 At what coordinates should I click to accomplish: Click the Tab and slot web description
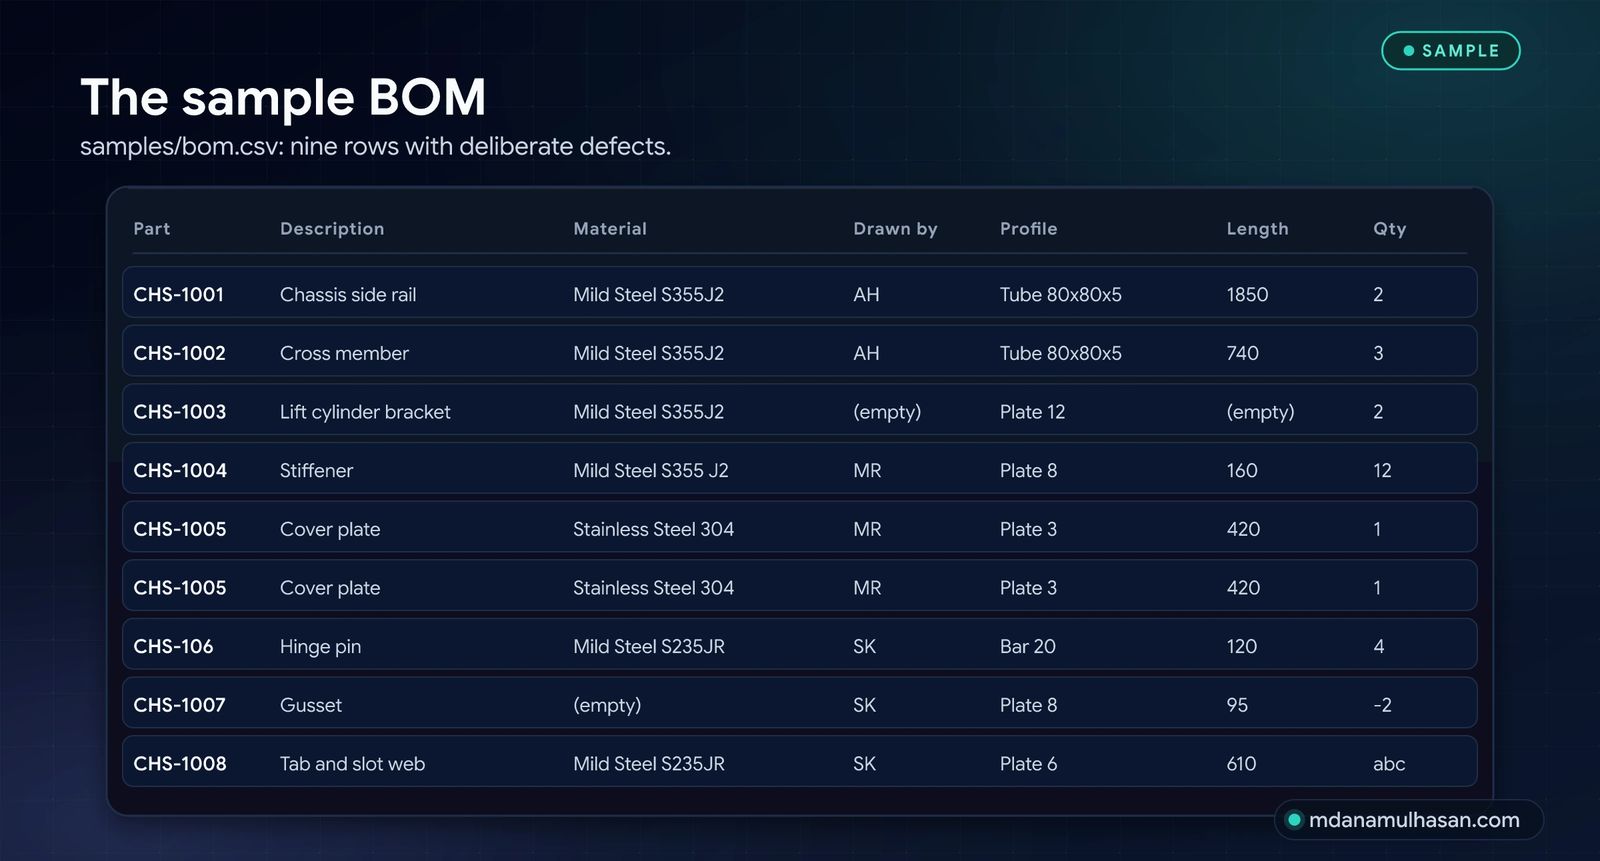point(352,764)
